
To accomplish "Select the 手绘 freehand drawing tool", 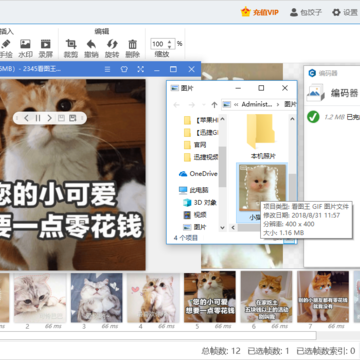I will [x=6, y=49].
